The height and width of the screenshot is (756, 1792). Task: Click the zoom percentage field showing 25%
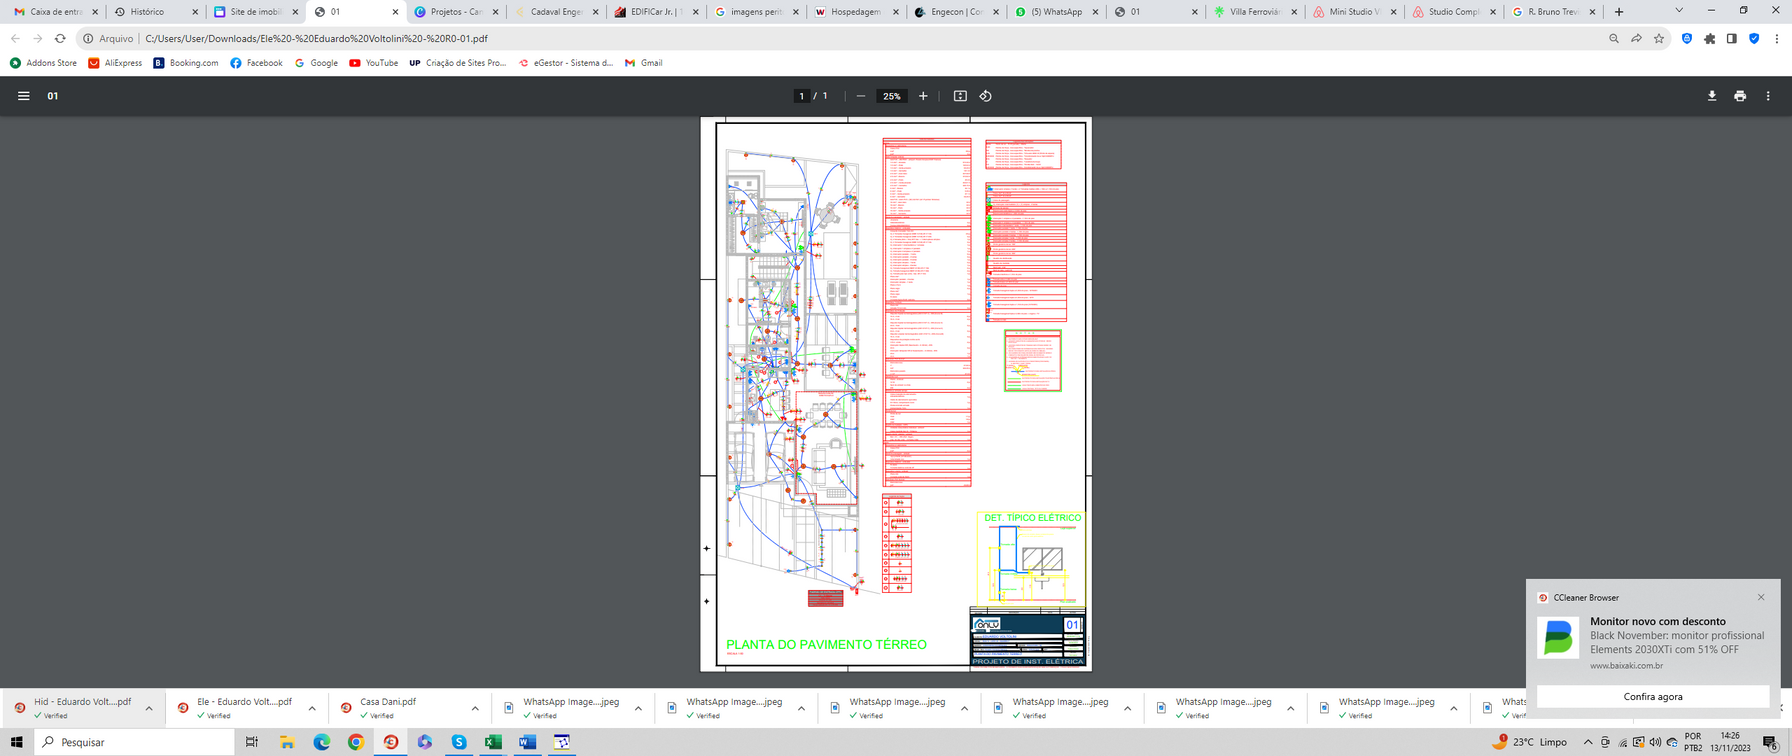891,96
